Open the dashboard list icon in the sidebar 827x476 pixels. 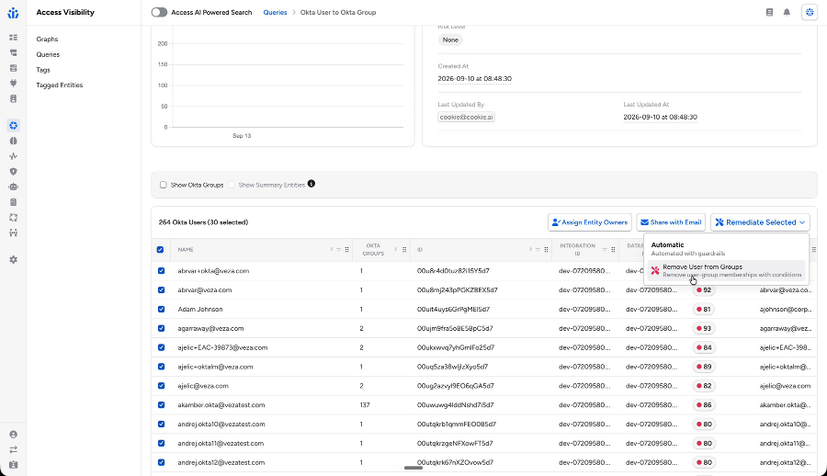click(x=13, y=37)
